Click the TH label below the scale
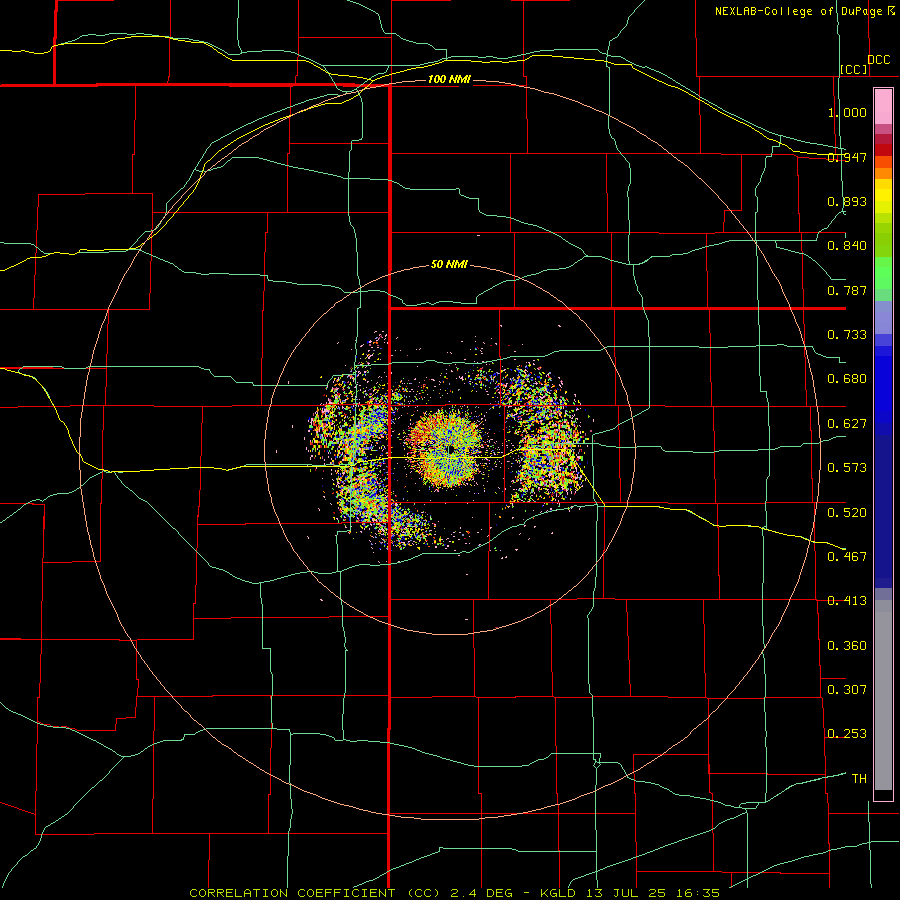Screen dimensions: 900x900 pyautogui.click(x=859, y=779)
